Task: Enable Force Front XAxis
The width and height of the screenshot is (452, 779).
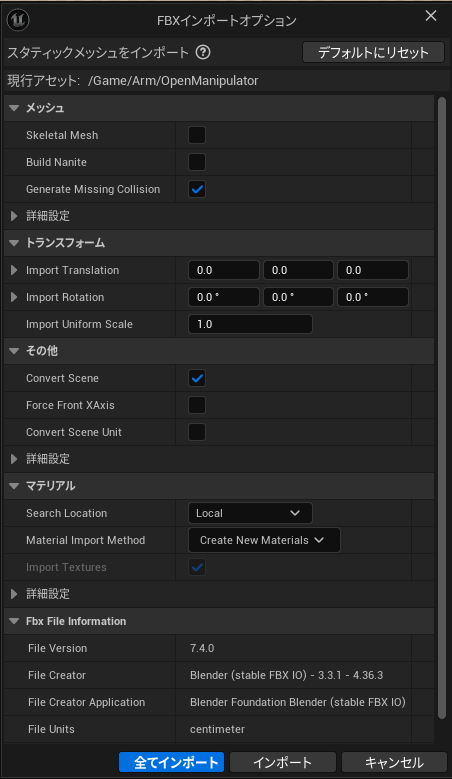Action: [197, 405]
